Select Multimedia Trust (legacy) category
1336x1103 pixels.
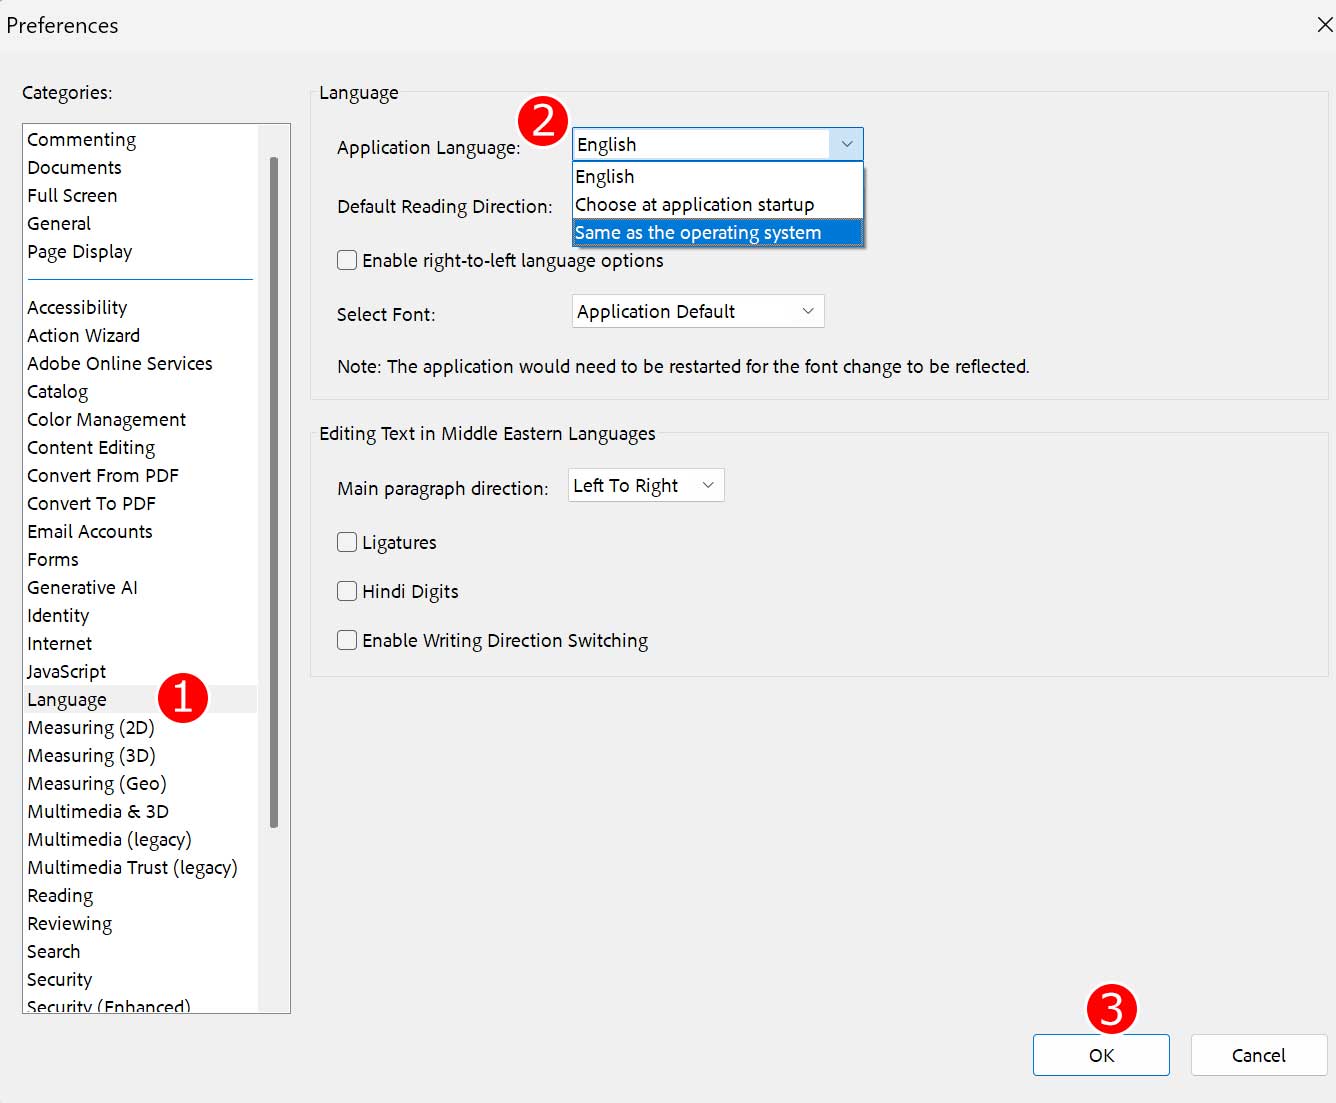[x=133, y=868]
